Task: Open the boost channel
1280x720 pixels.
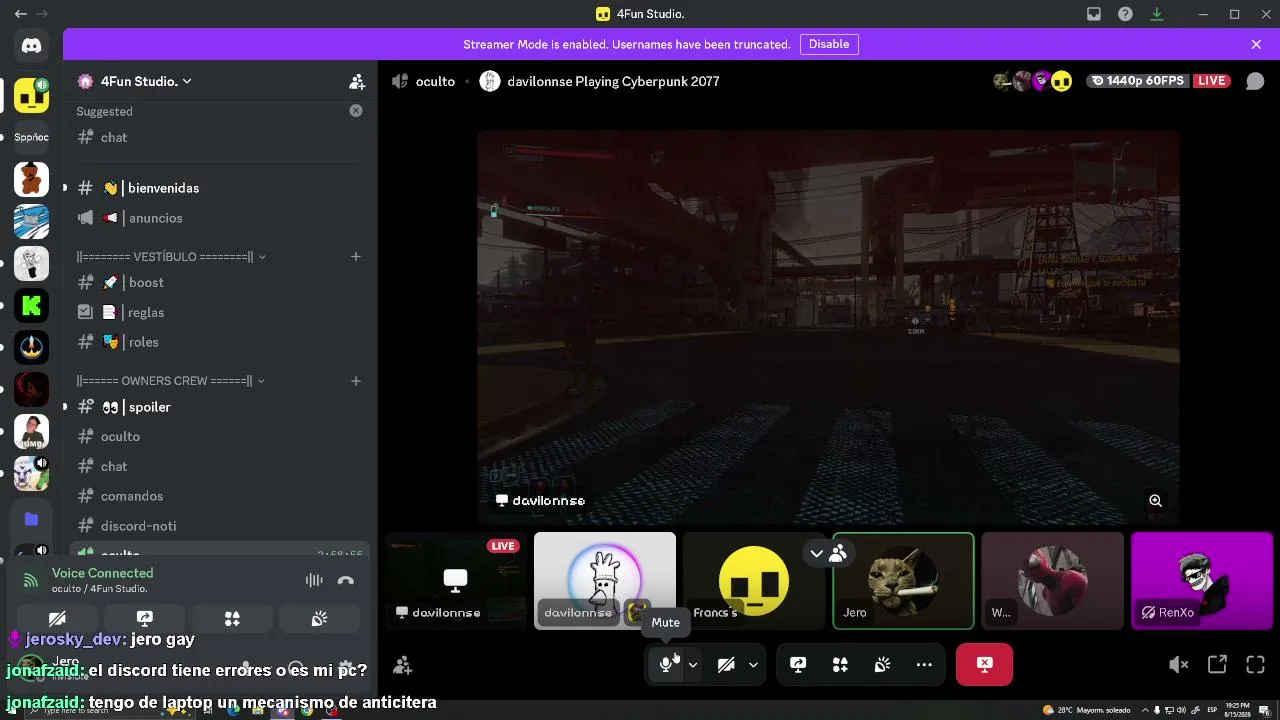Action: [x=220, y=282]
